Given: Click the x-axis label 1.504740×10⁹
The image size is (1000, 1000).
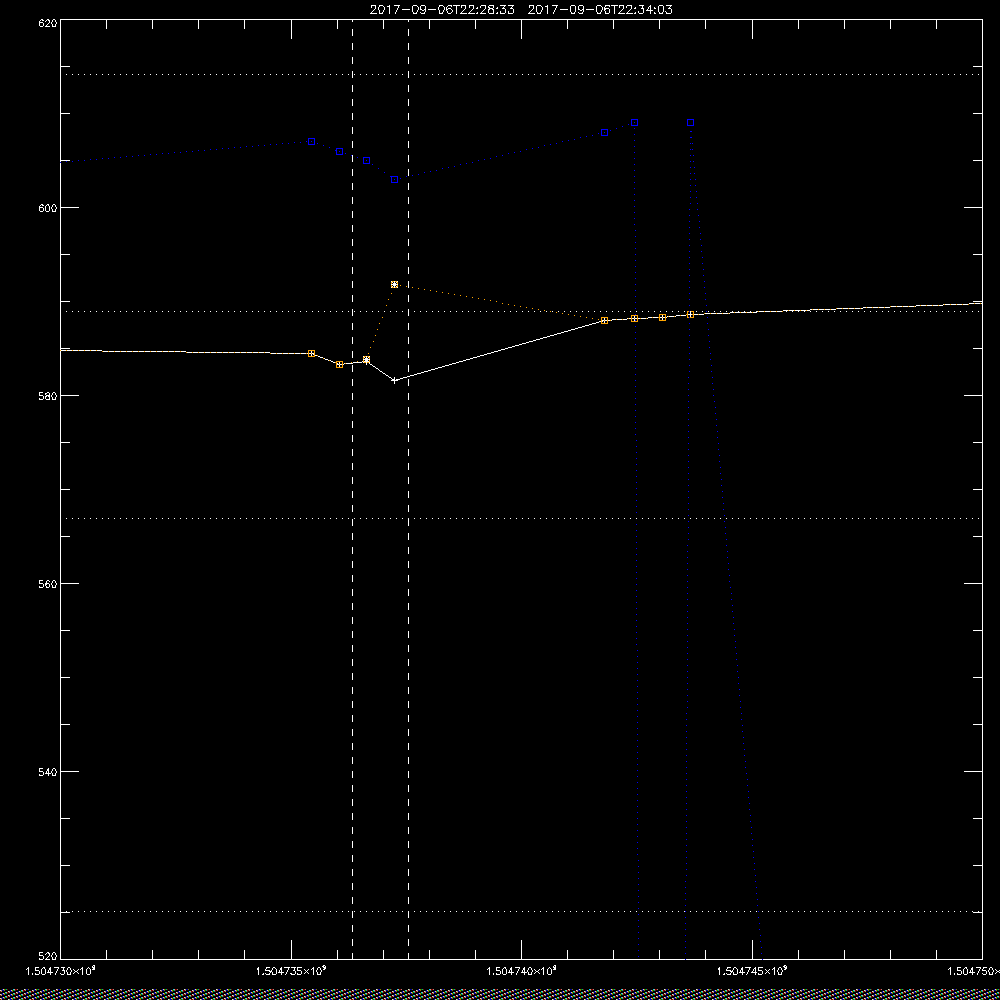Looking at the screenshot, I should click(x=522, y=971).
